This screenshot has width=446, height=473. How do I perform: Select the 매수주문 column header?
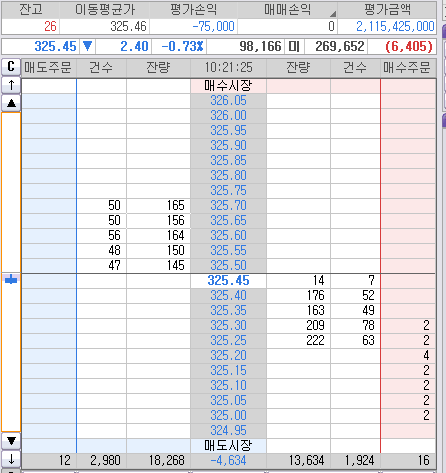point(408,68)
